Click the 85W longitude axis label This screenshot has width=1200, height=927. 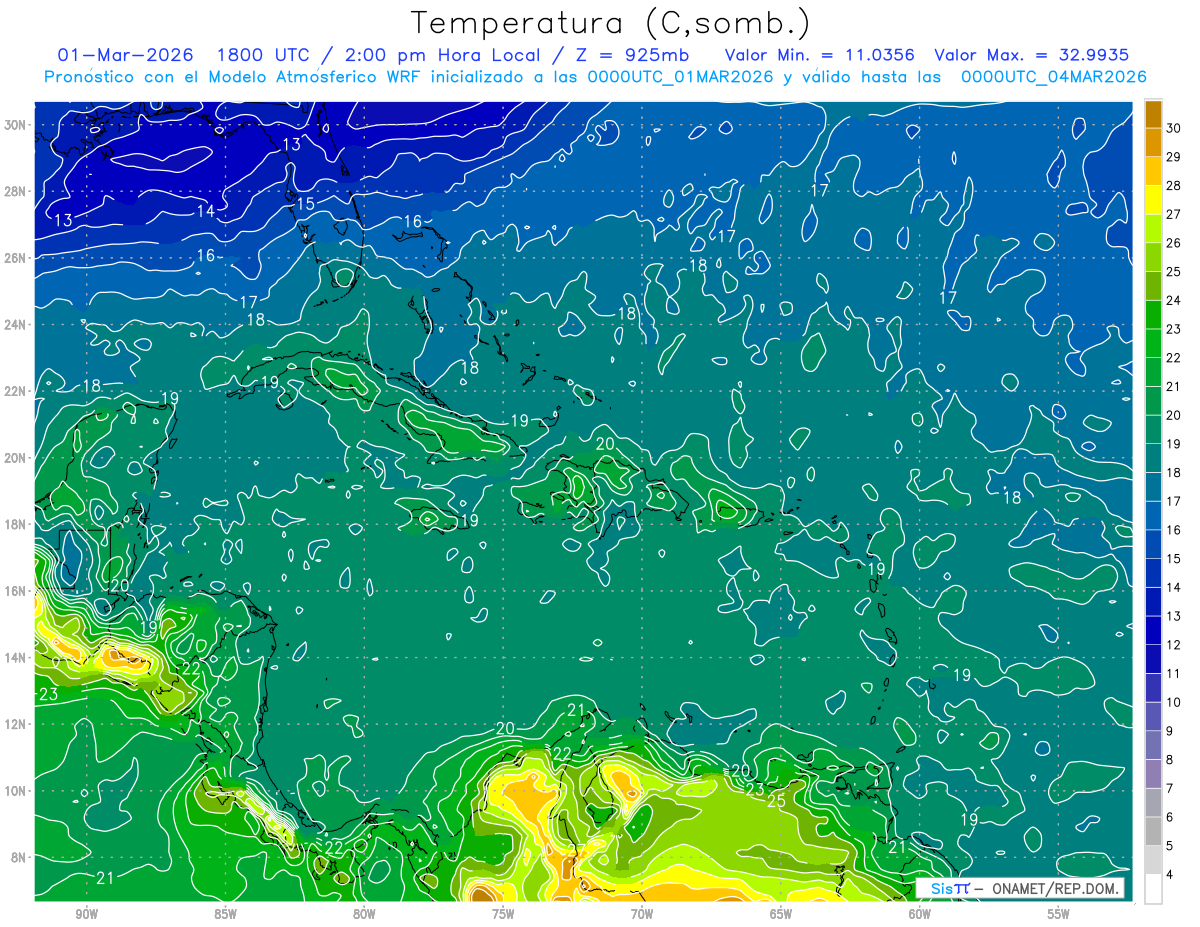pos(225,914)
